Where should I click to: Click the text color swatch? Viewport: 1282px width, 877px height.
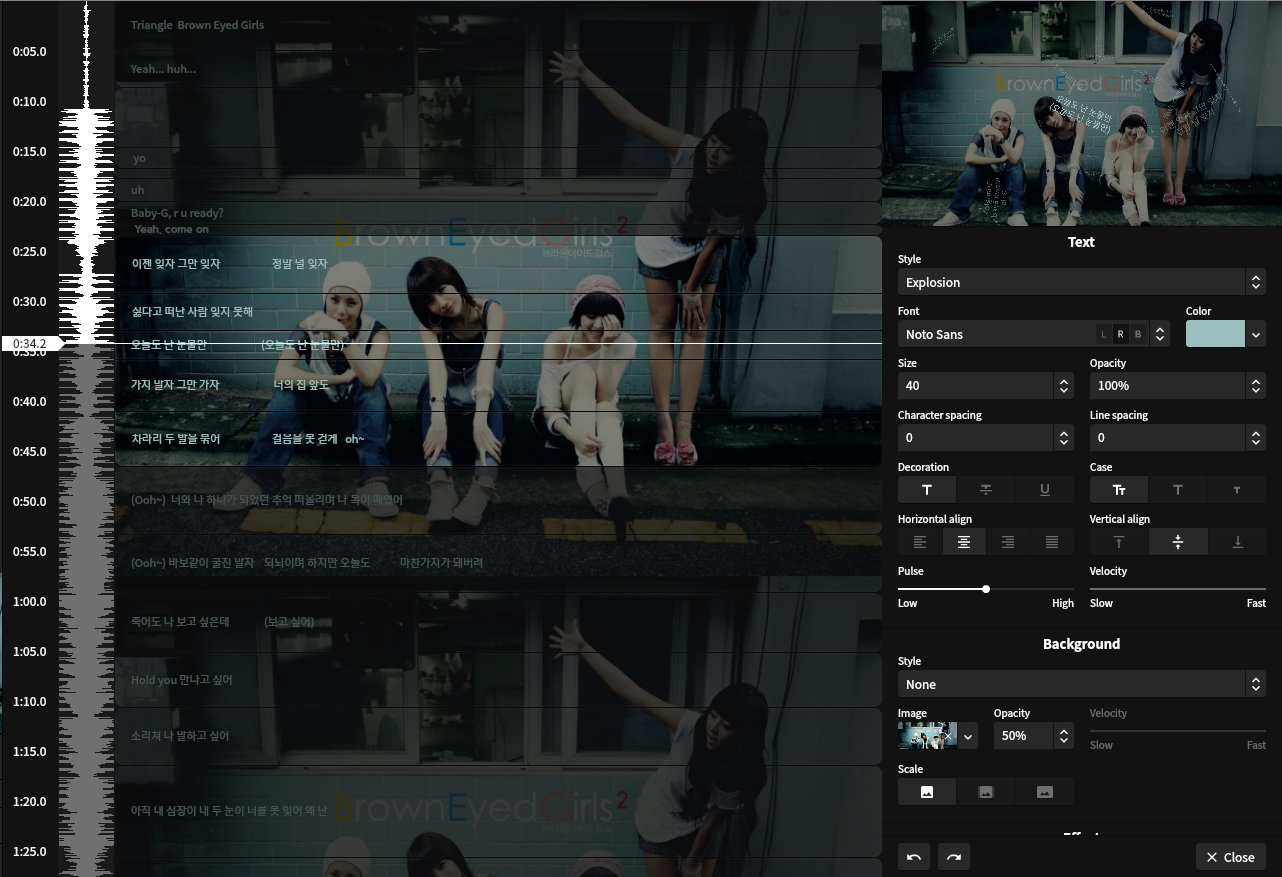[x=1215, y=334]
